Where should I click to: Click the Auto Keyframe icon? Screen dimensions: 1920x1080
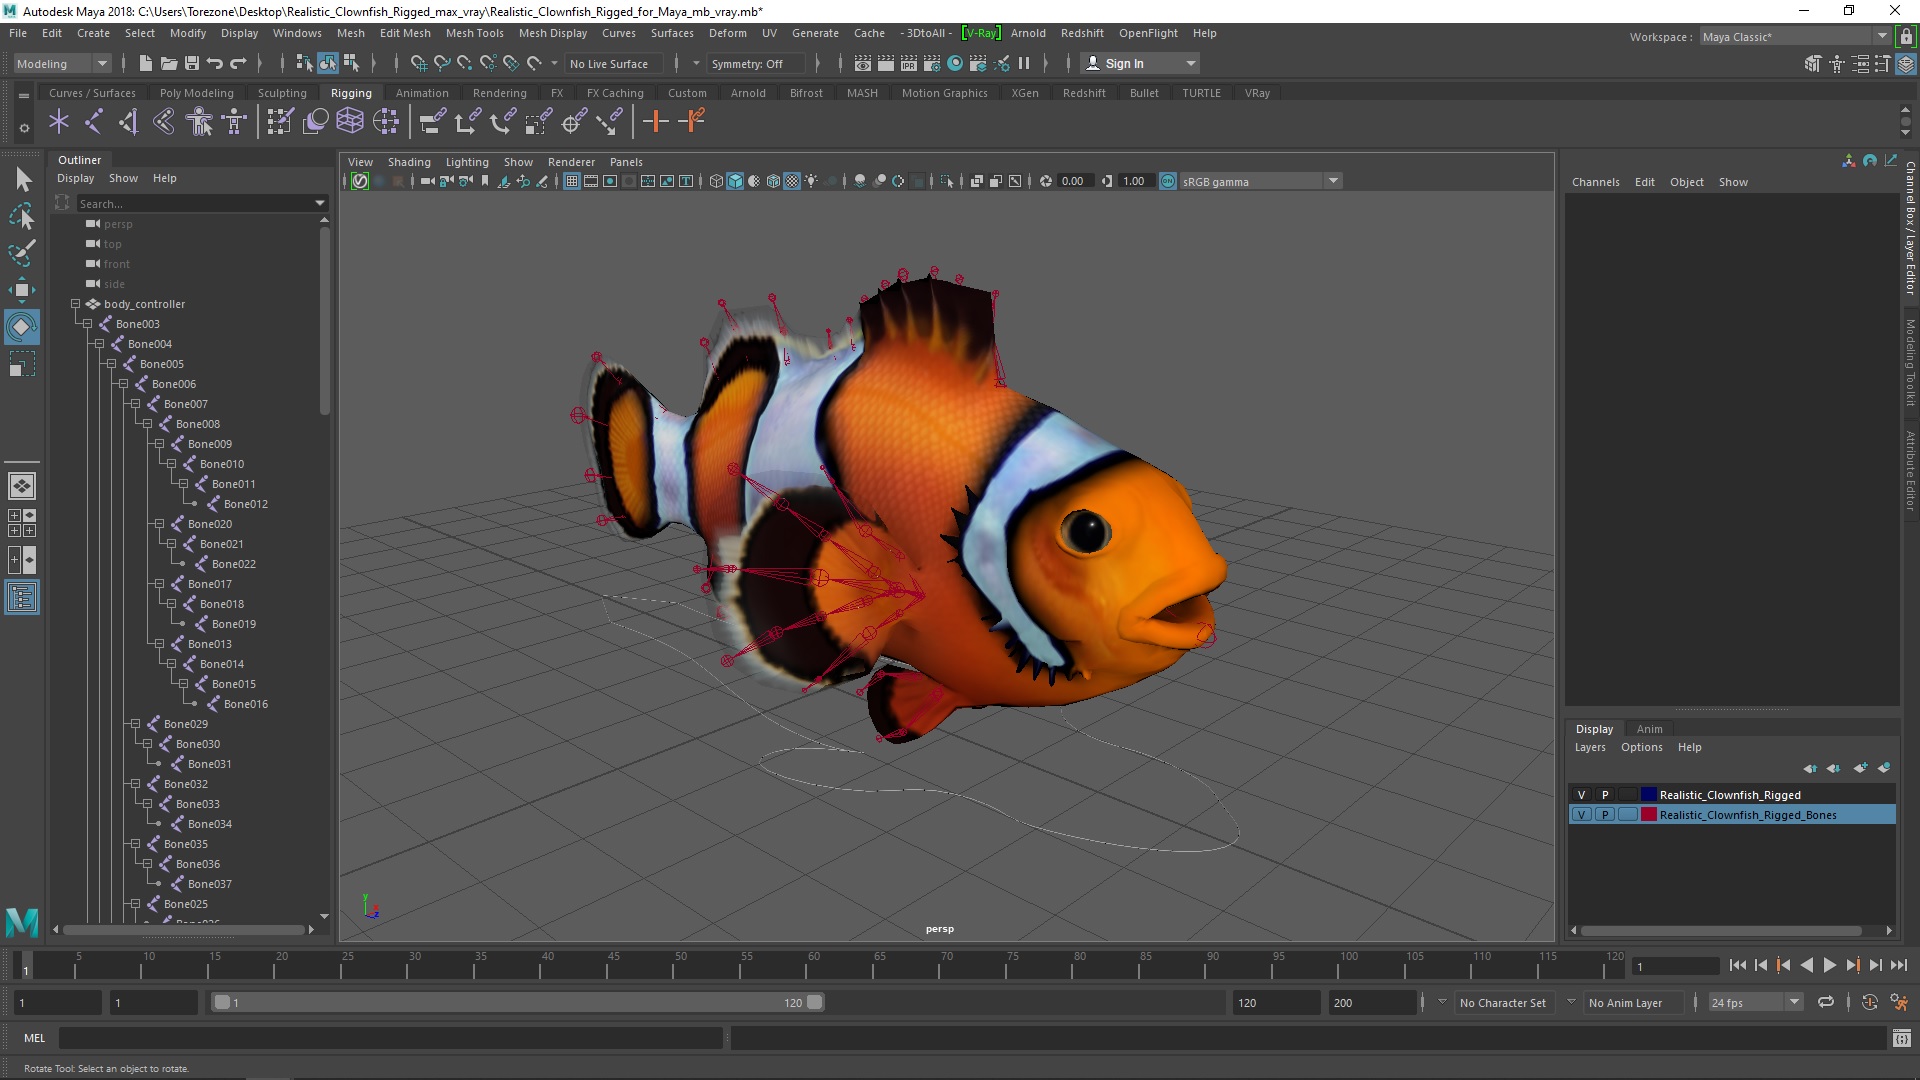click(x=1870, y=1002)
